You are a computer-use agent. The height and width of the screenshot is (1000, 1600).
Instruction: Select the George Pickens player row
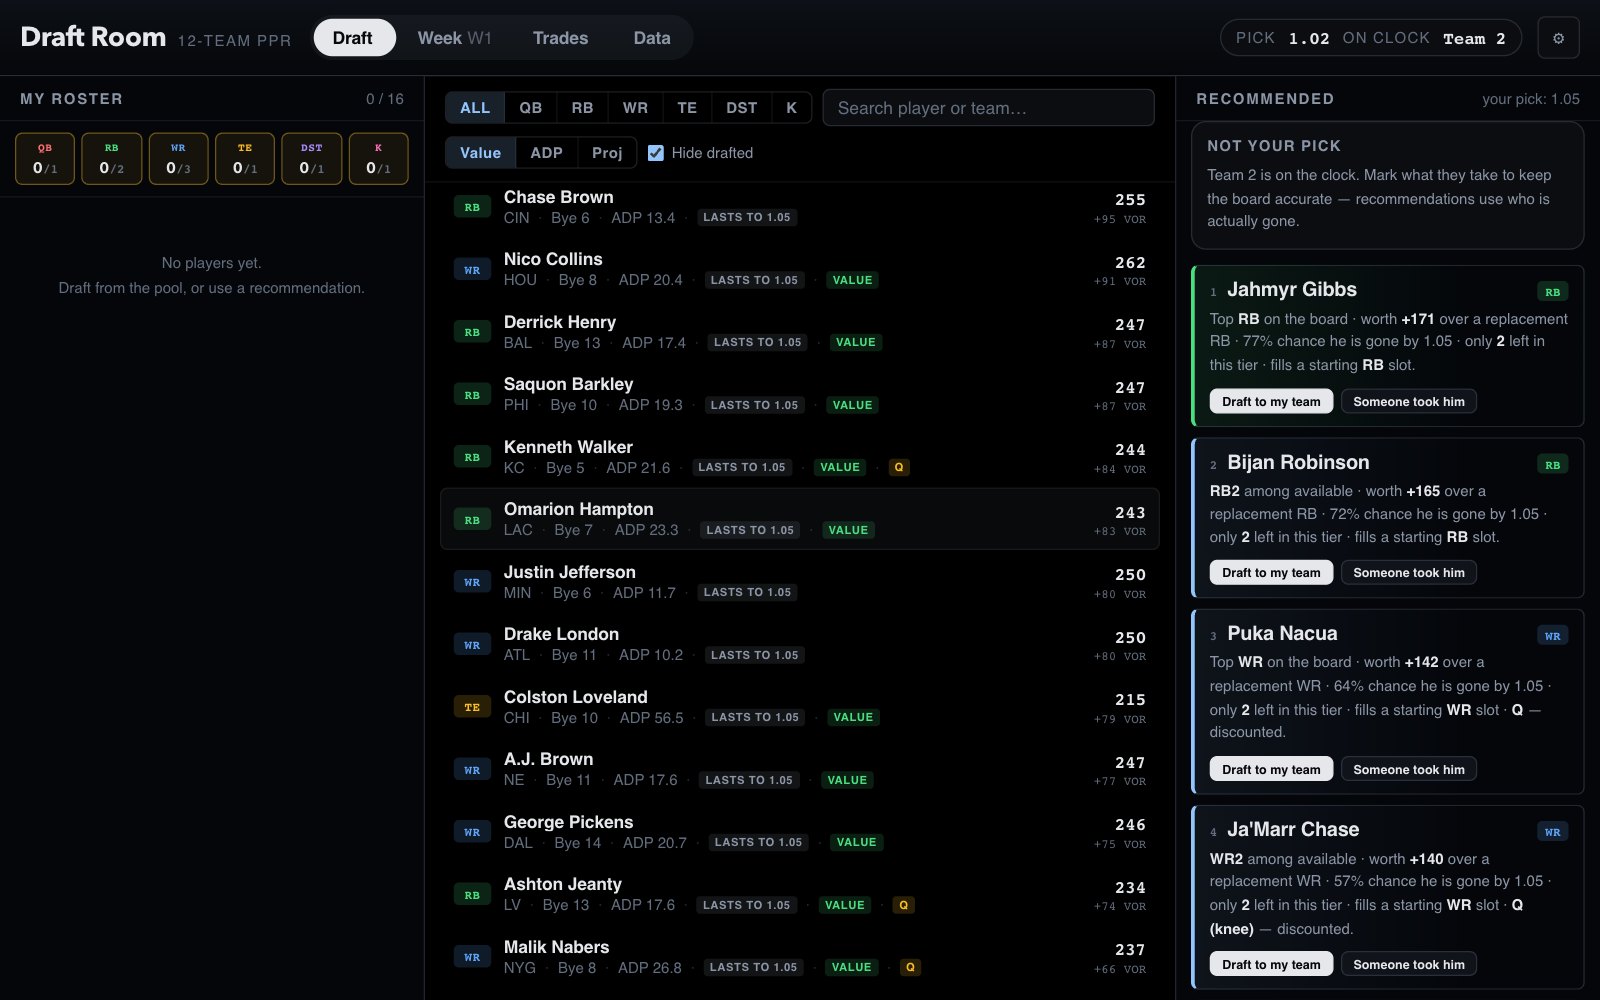(800, 832)
